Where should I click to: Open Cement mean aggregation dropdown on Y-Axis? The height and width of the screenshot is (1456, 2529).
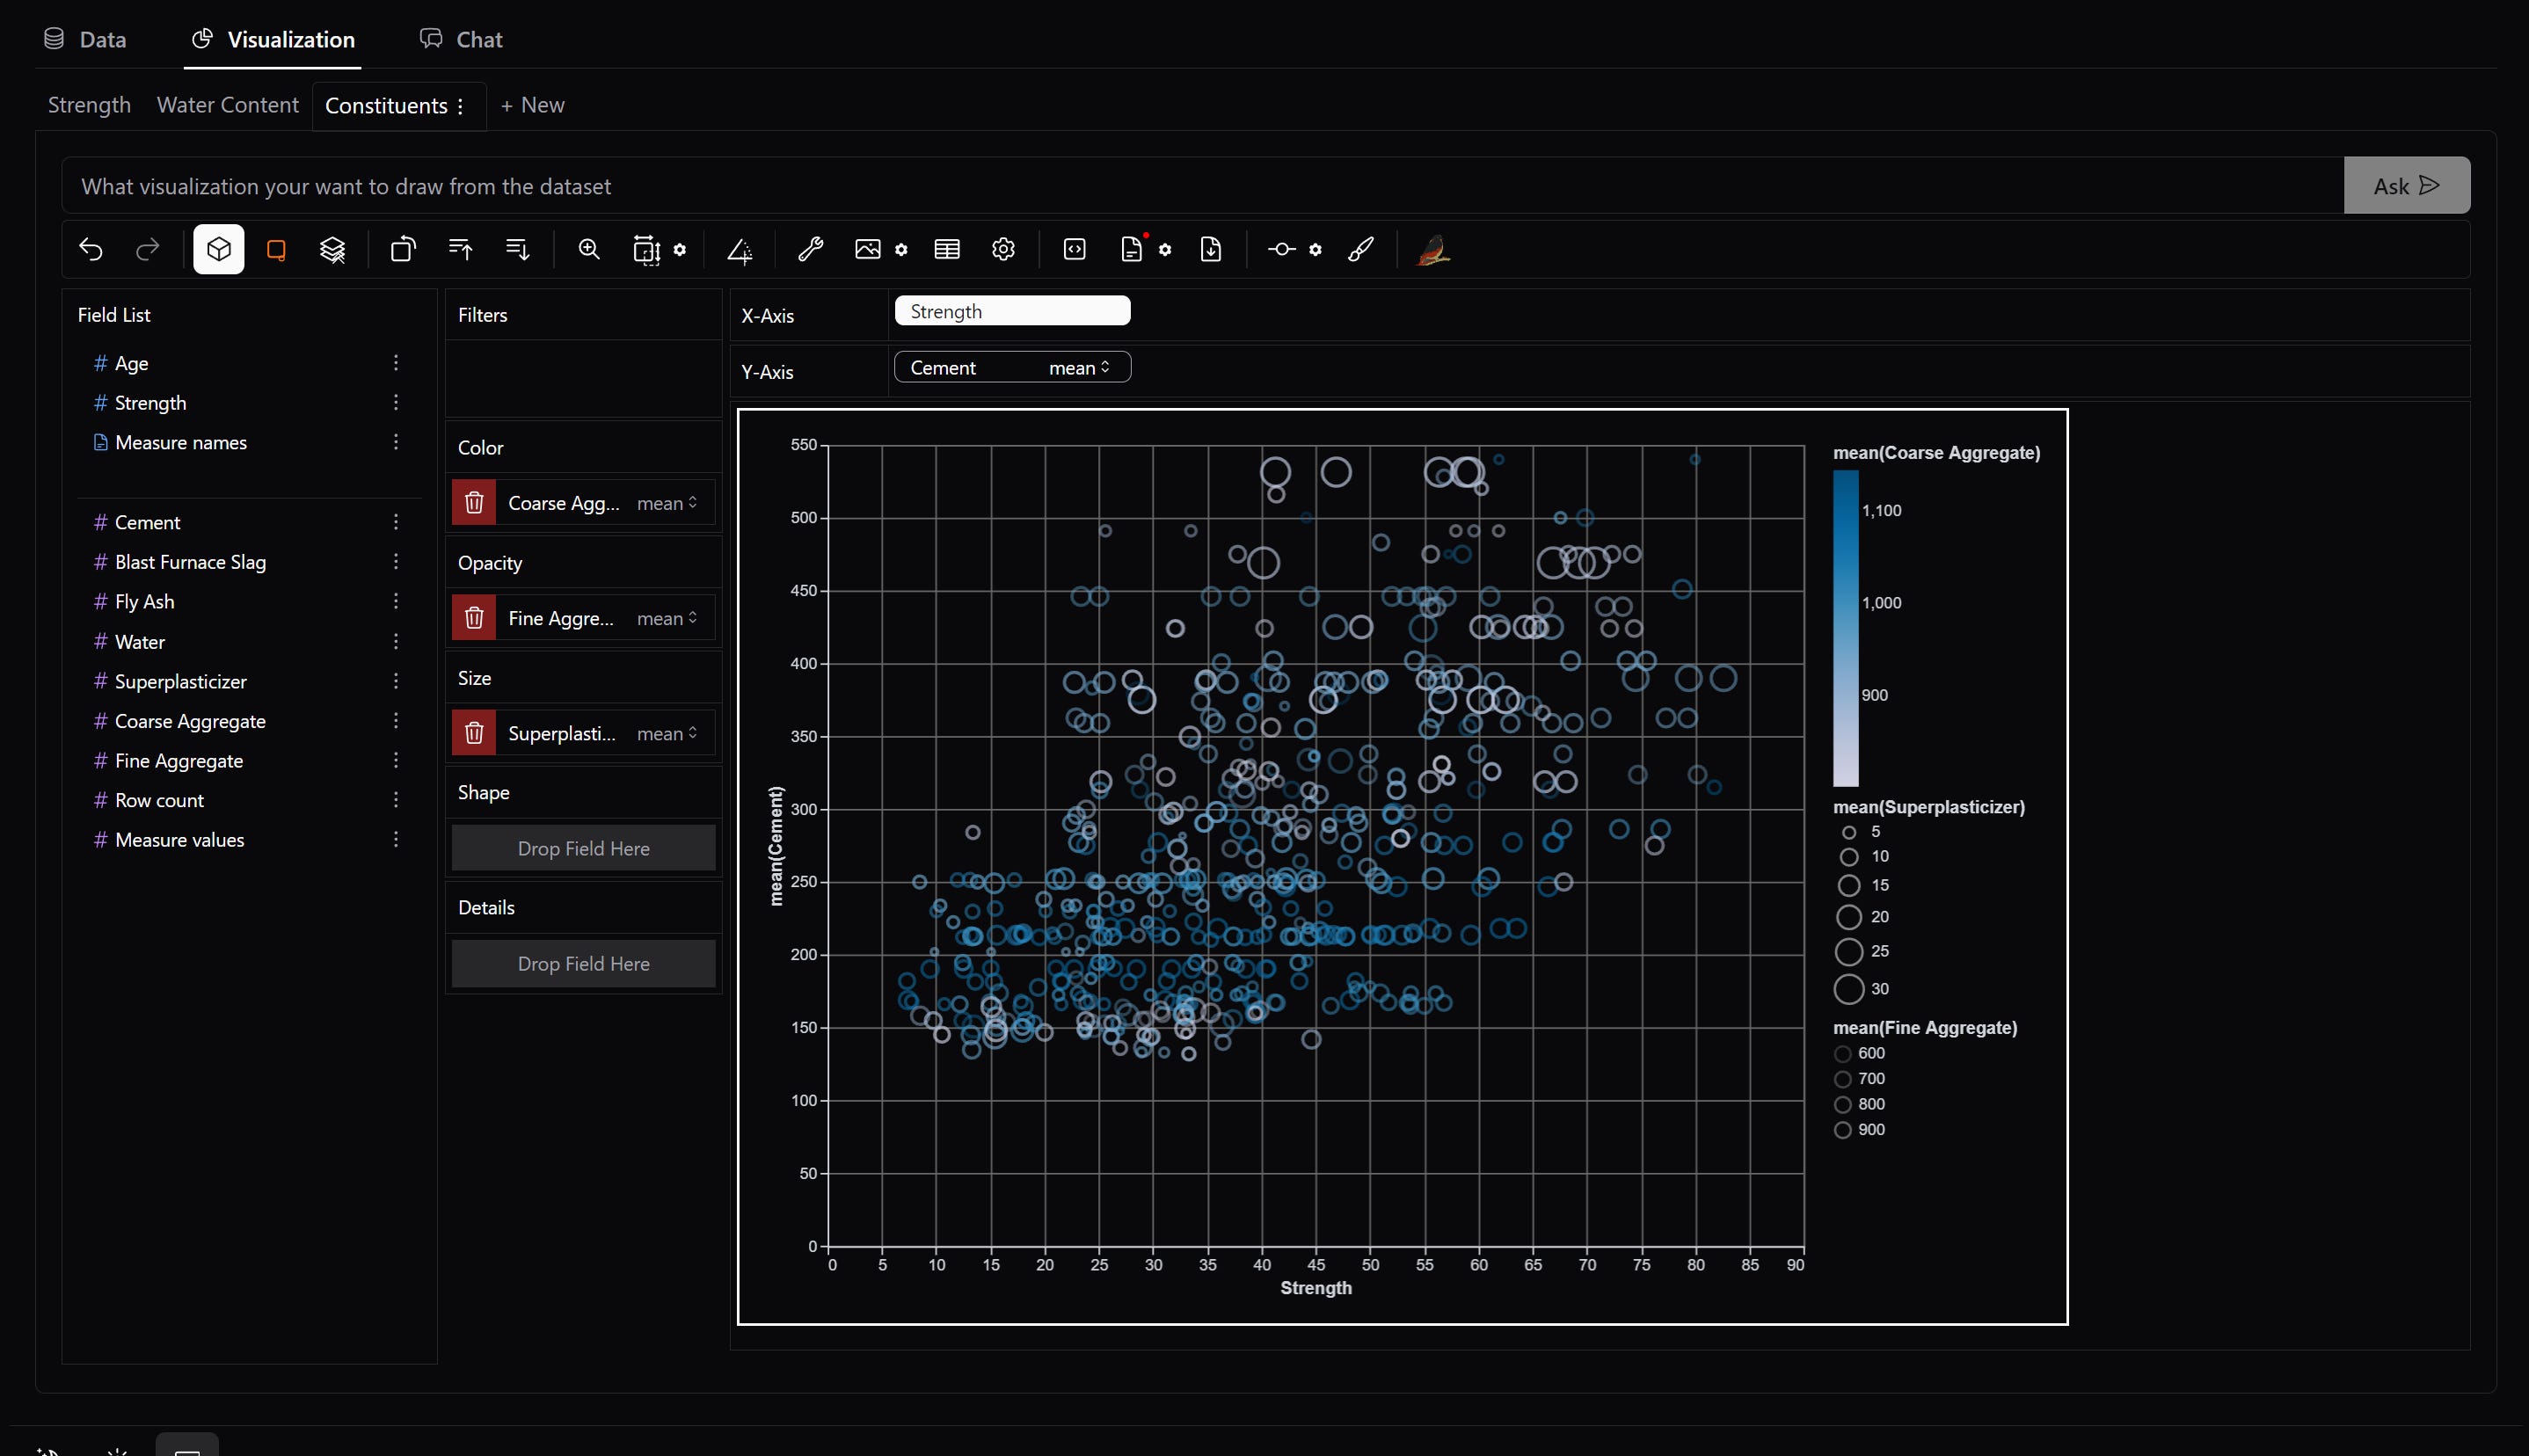click(1079, 368)
